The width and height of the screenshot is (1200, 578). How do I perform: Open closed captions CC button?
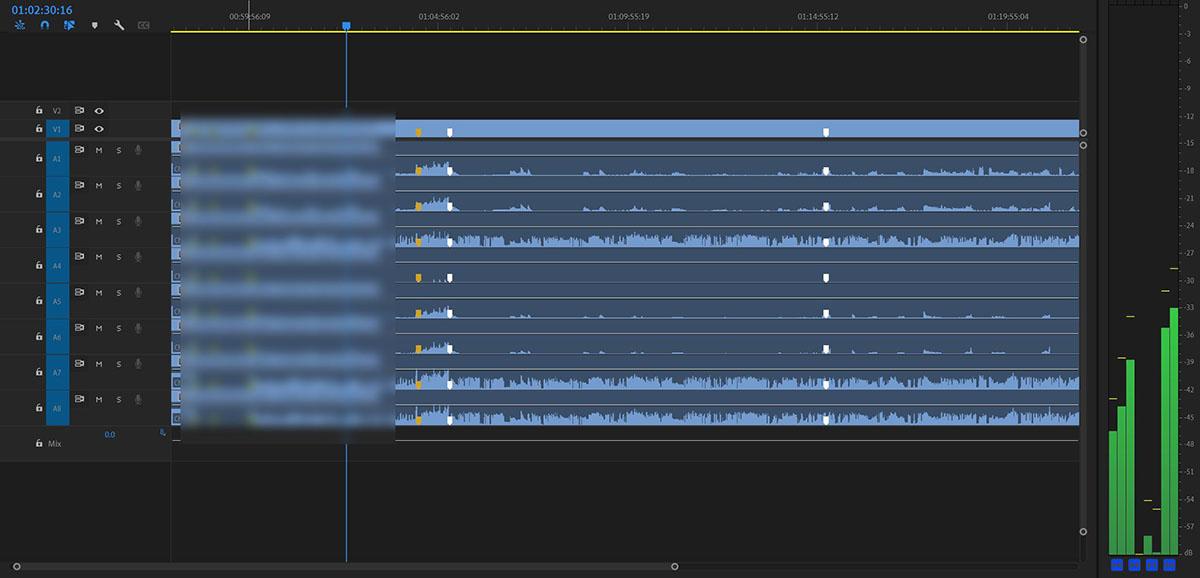coord(144,25)
